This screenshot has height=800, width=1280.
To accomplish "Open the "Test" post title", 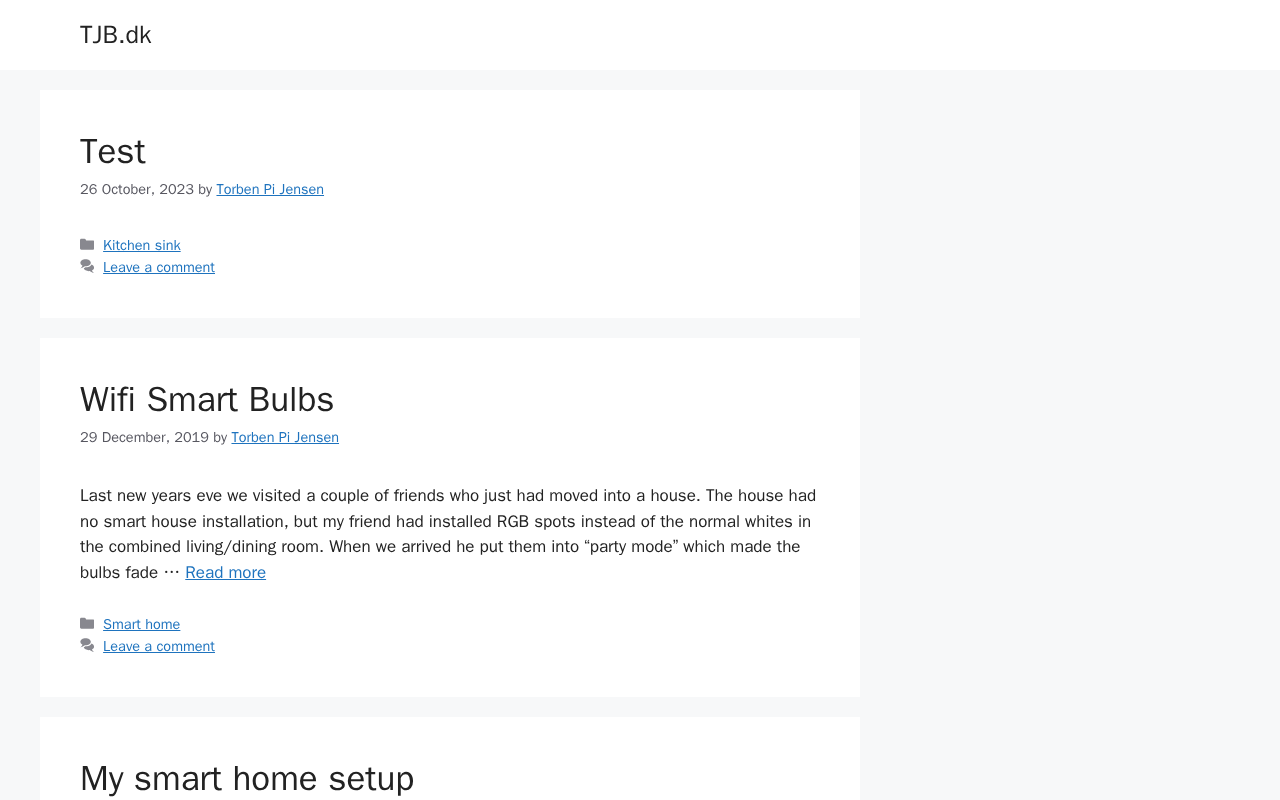I will pos(113,152).
